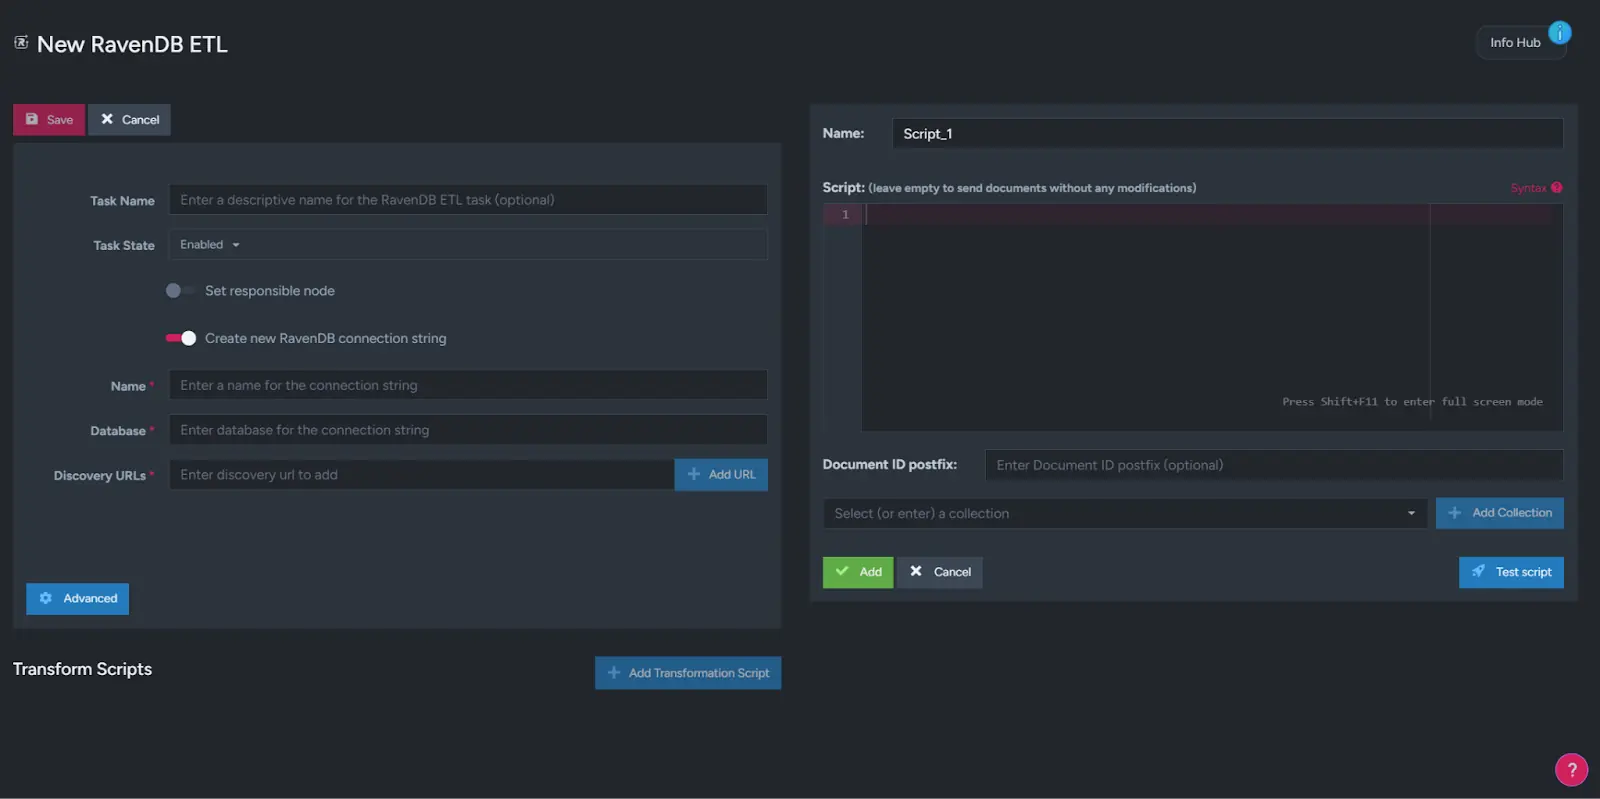Viewport: 1600px width, 799px height.
Task: Click the rocket icon on Test script
Action: [1478, 572]
